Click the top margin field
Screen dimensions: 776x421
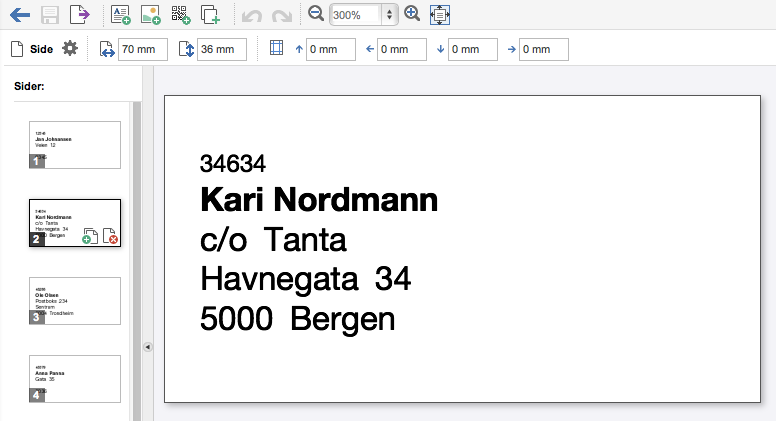pos(330,49)
